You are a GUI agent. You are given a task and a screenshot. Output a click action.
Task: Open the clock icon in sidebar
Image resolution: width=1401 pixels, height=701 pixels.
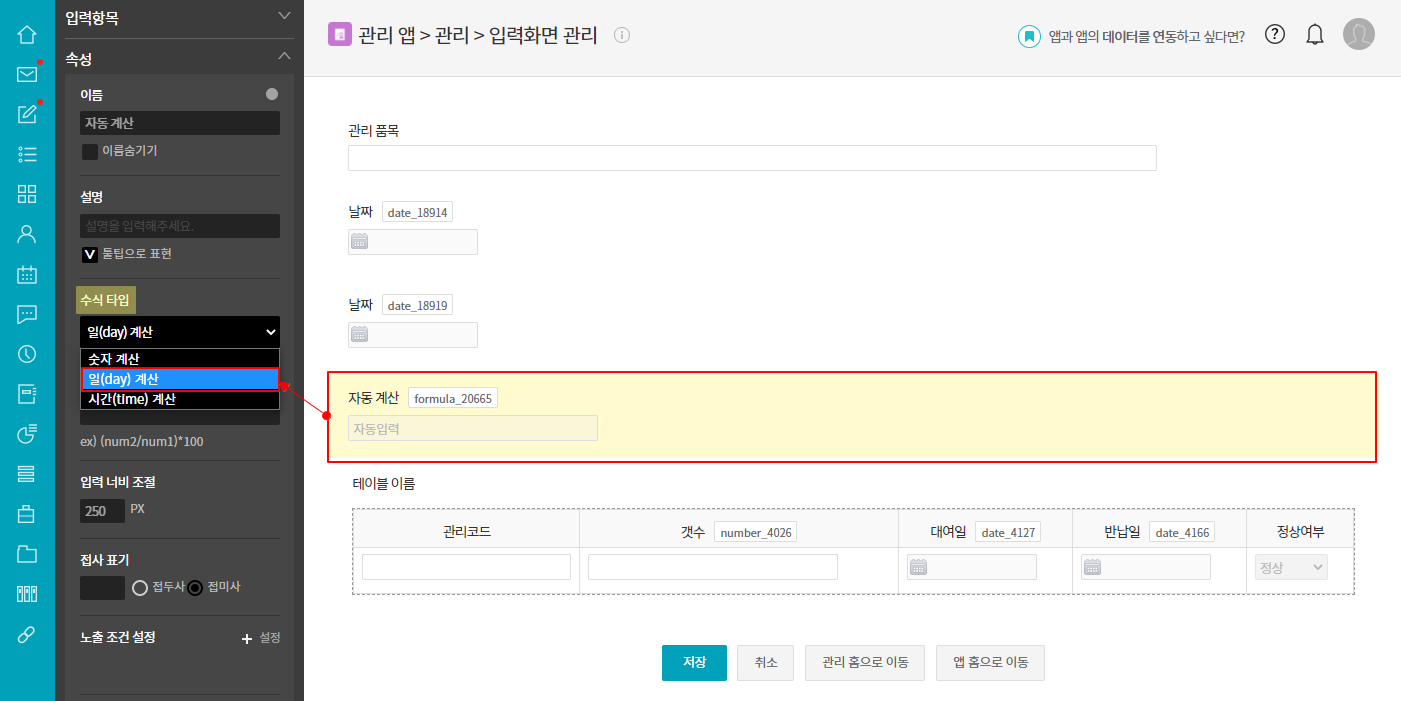27,354
